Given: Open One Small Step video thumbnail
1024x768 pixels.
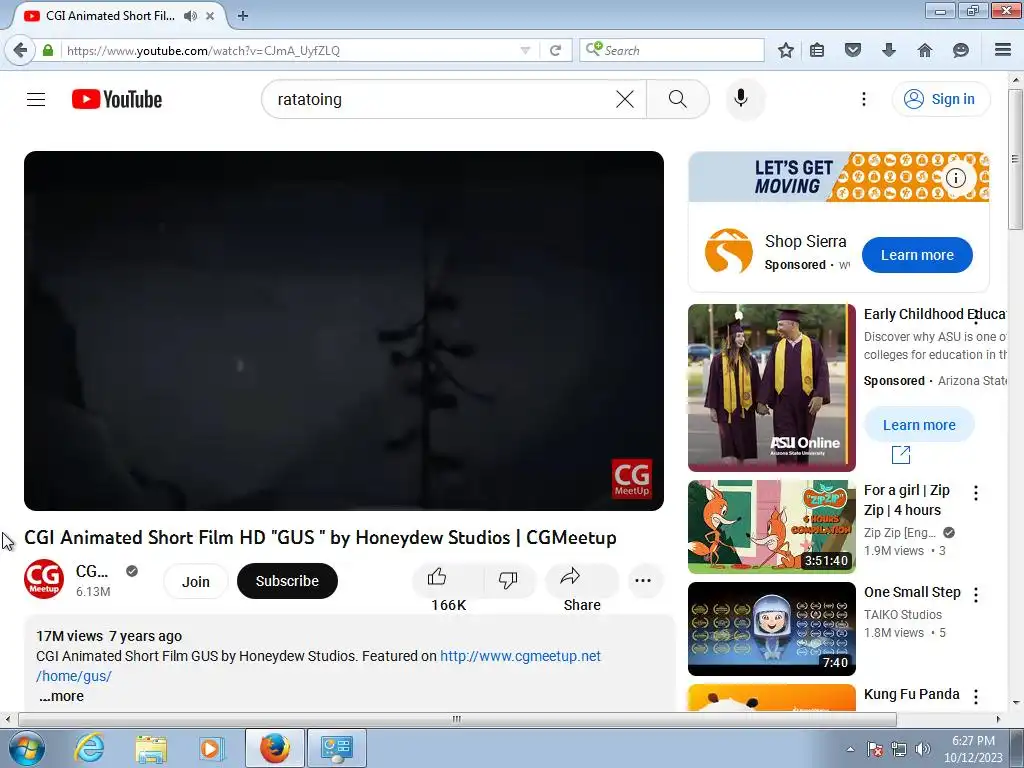Looking at the screenshot, I should pos(771,629).
